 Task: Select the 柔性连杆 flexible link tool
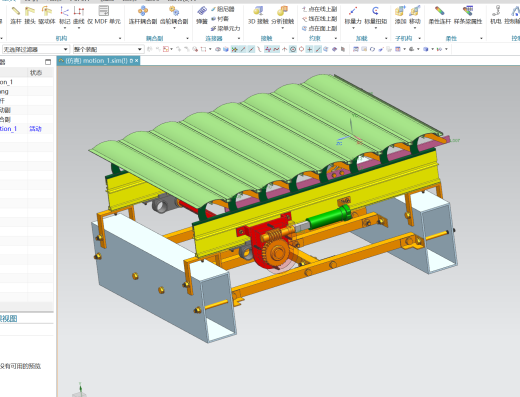(439, 15)
